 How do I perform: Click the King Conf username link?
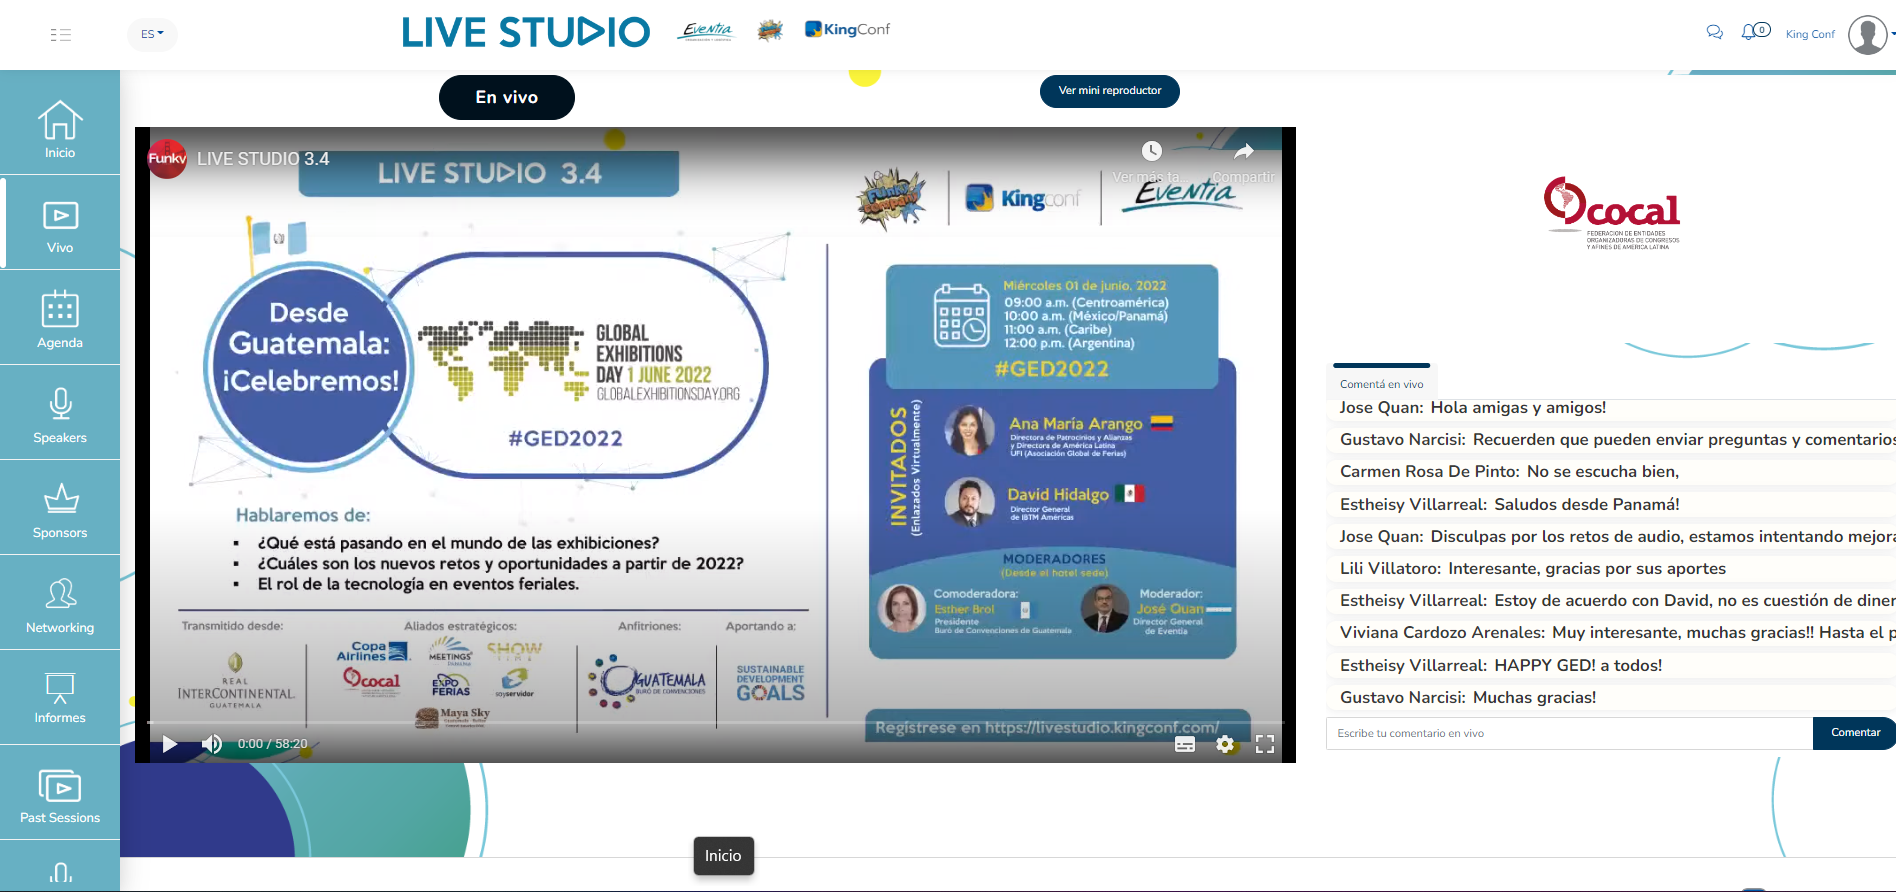pyautogui.click(x=1810, y=34)
